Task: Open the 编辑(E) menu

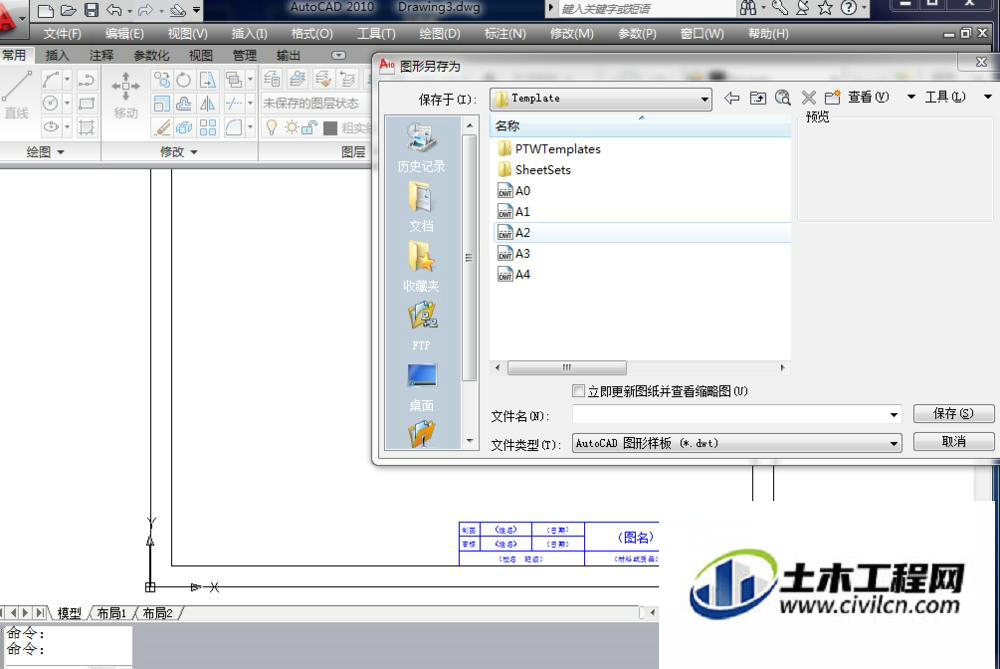Action: (x=124, y=34)
